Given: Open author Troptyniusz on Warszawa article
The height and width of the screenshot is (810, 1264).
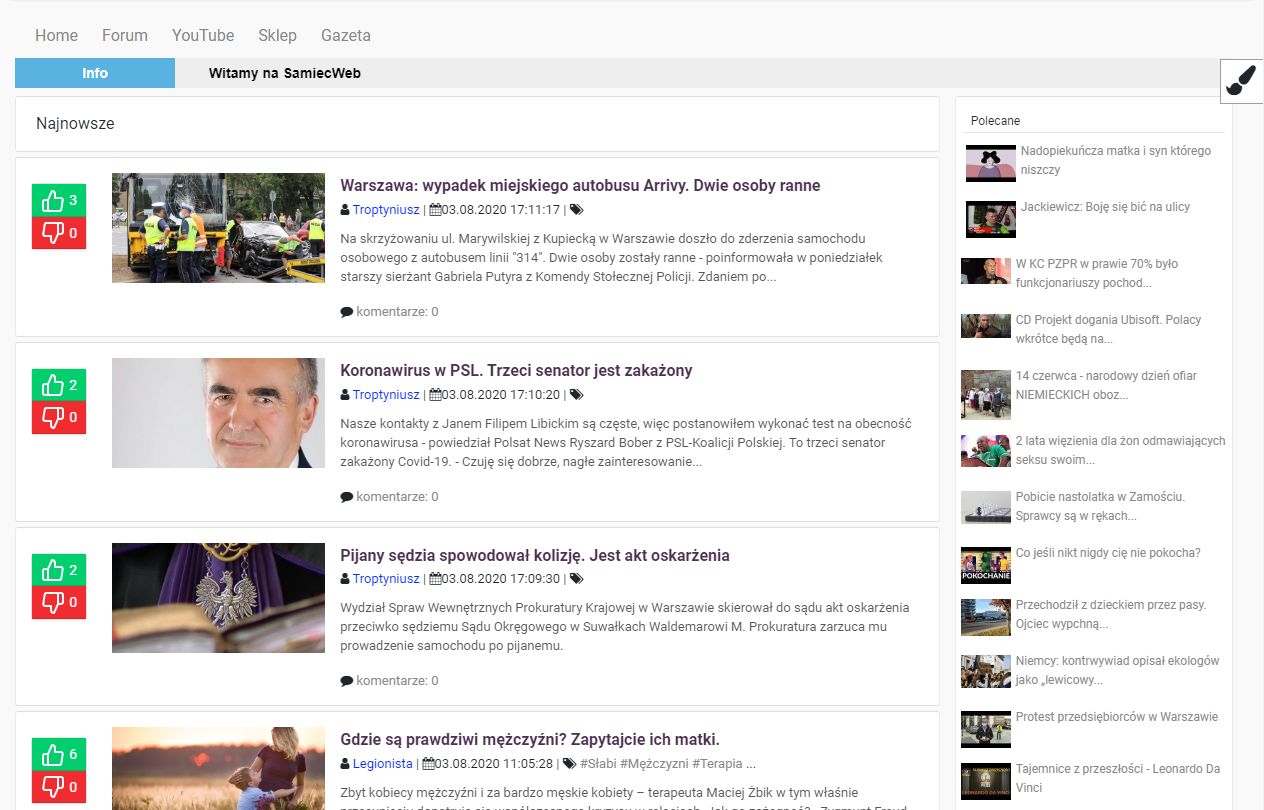Looking at the screenshot, I should coord(386,210).
